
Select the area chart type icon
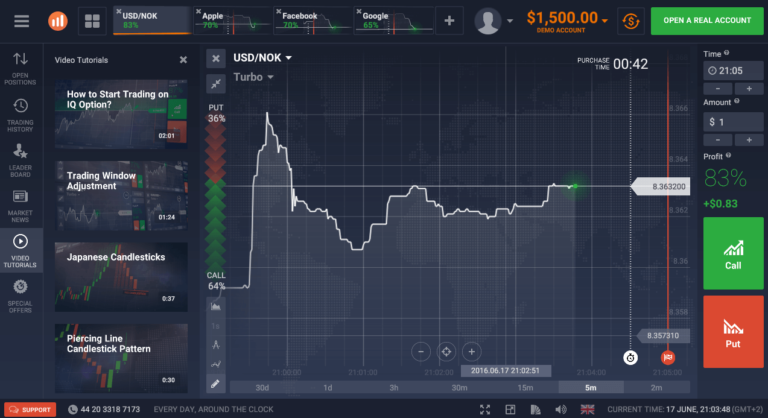(216, 306)
